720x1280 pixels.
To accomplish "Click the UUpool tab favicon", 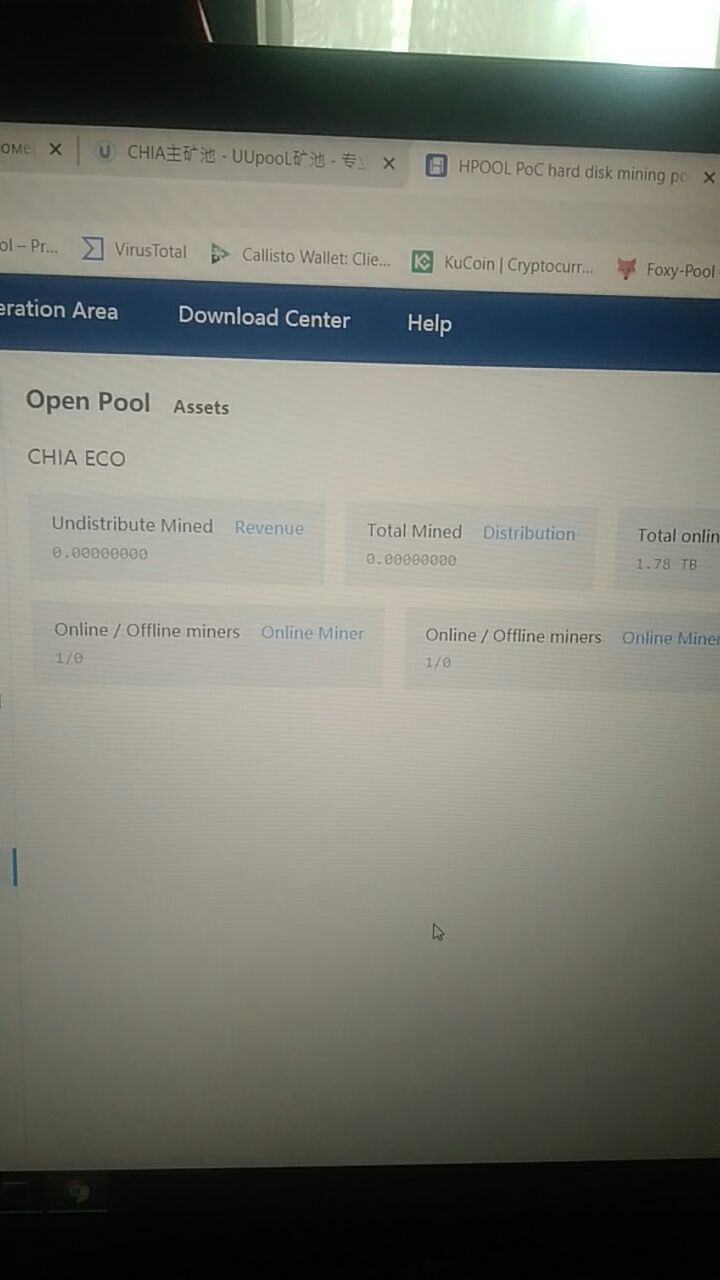I will 105,153.
